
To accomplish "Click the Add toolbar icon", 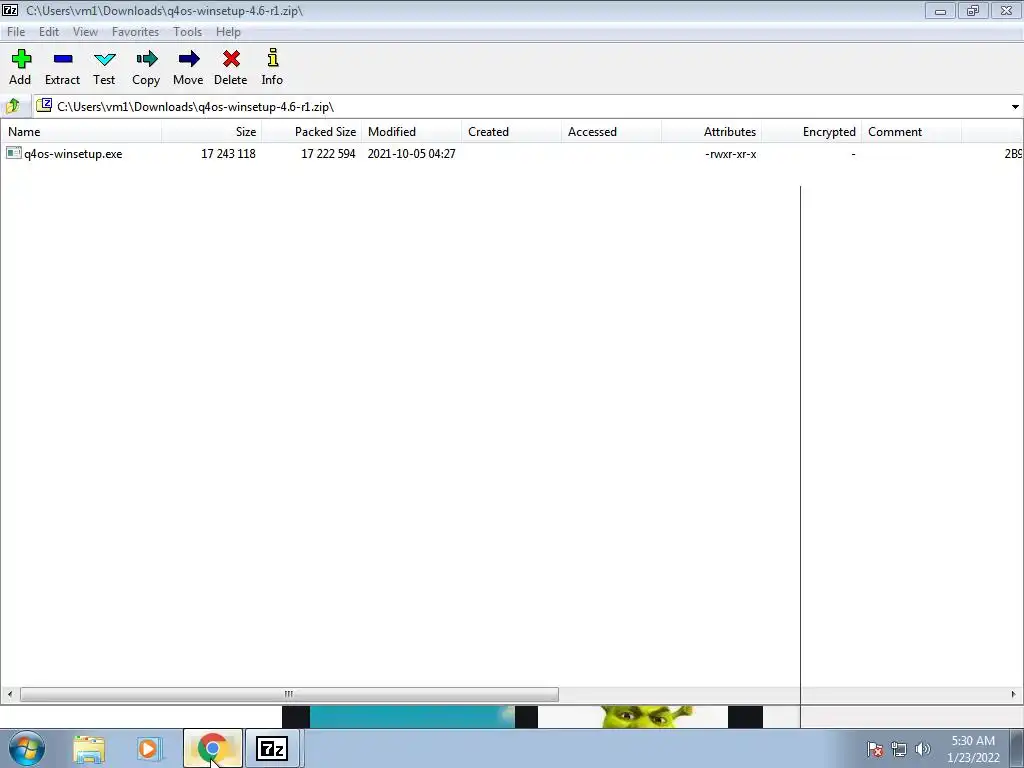I will [x=21, y=59].
